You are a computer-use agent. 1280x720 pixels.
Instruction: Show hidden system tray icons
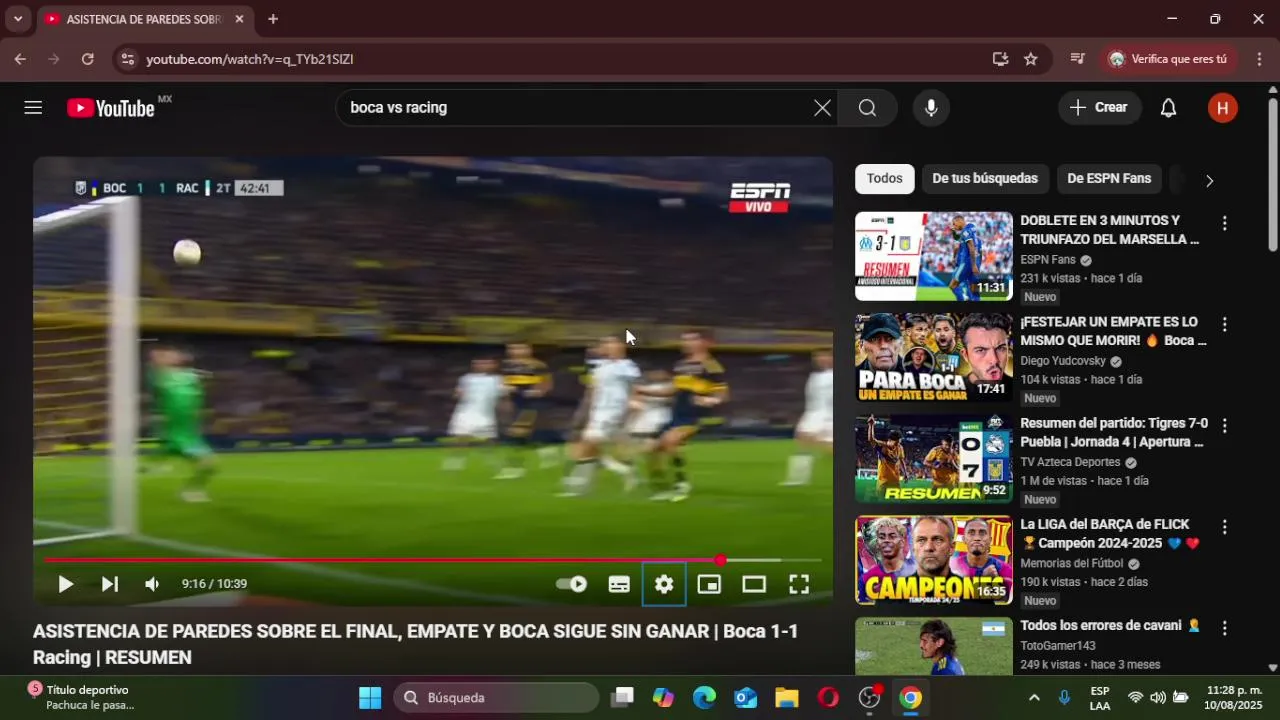coord(1034,698)
